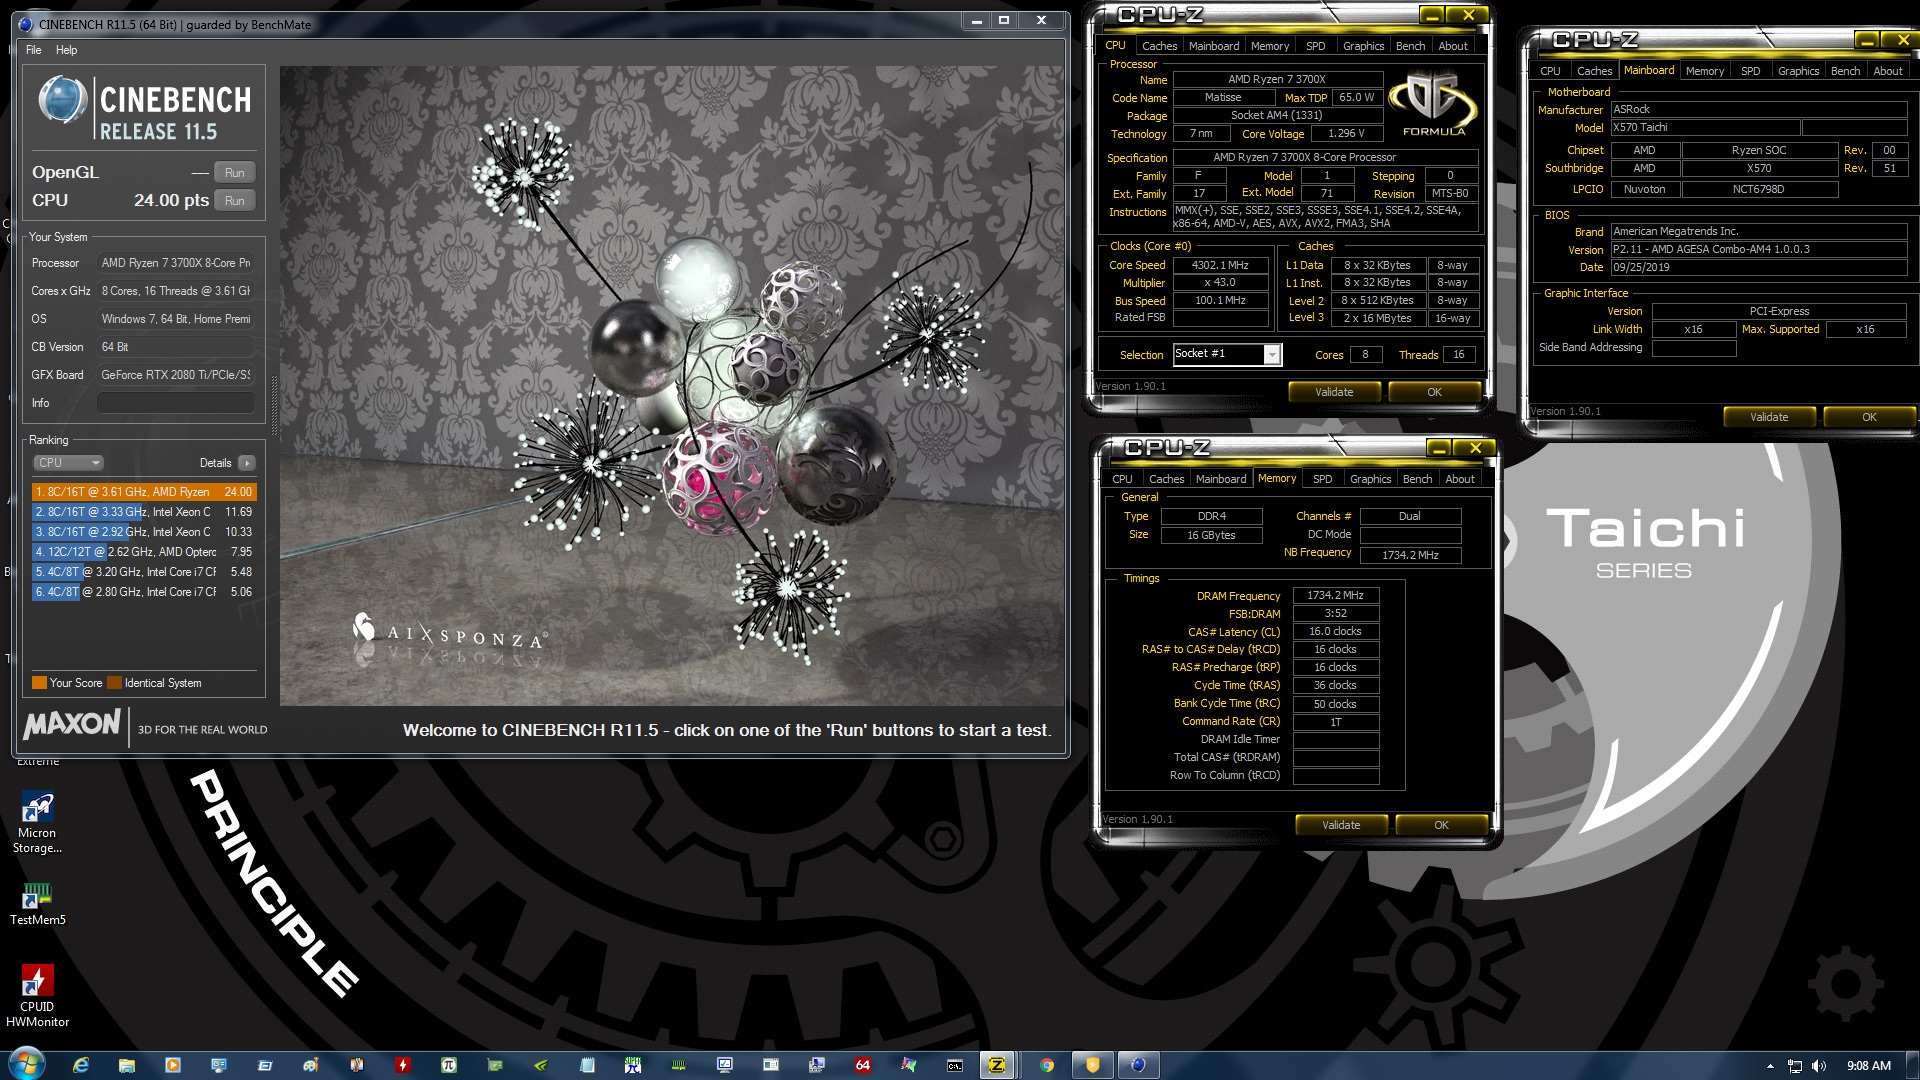
Task: Open the CPUID HWMonitor desktop icon
Action: point(37,995)
